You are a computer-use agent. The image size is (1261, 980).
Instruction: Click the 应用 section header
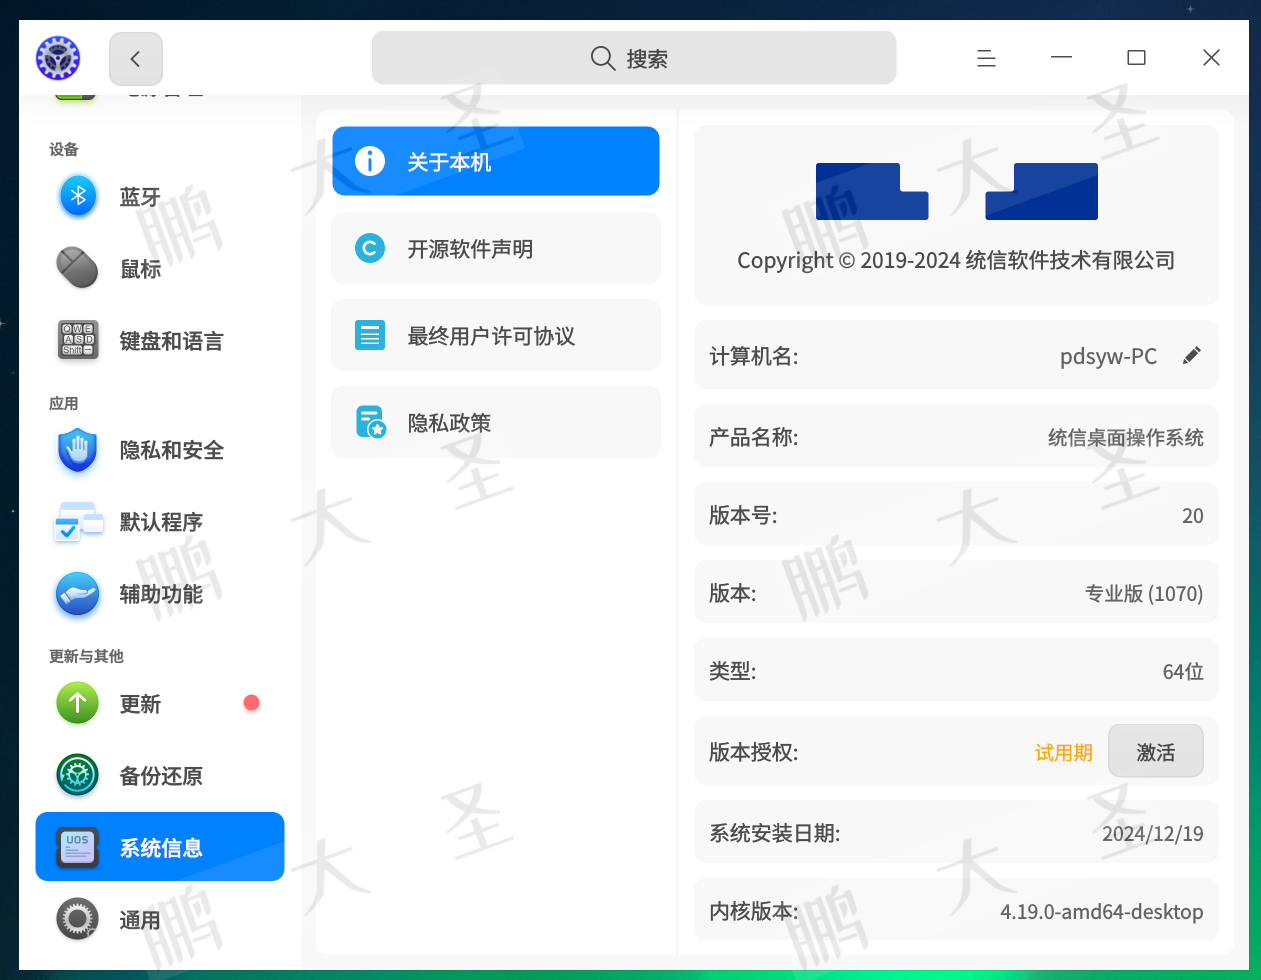click(x=64, y=403)
